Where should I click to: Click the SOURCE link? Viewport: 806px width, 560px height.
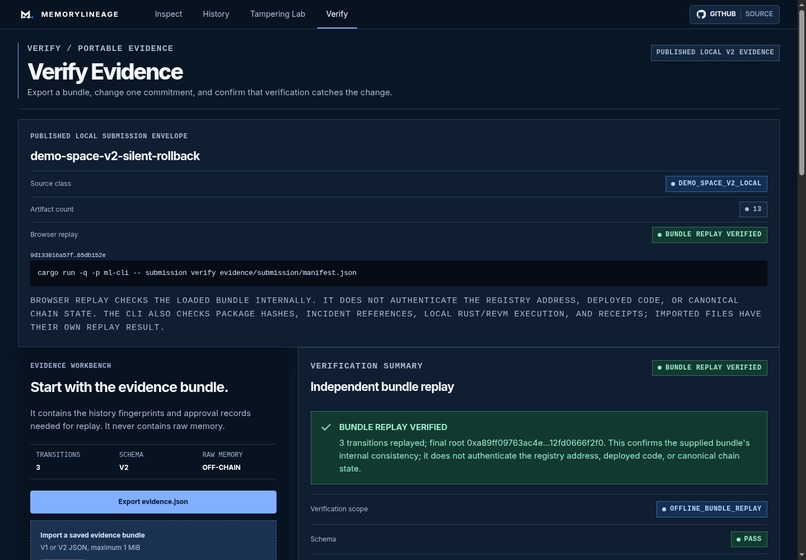(x=759, y=14)
